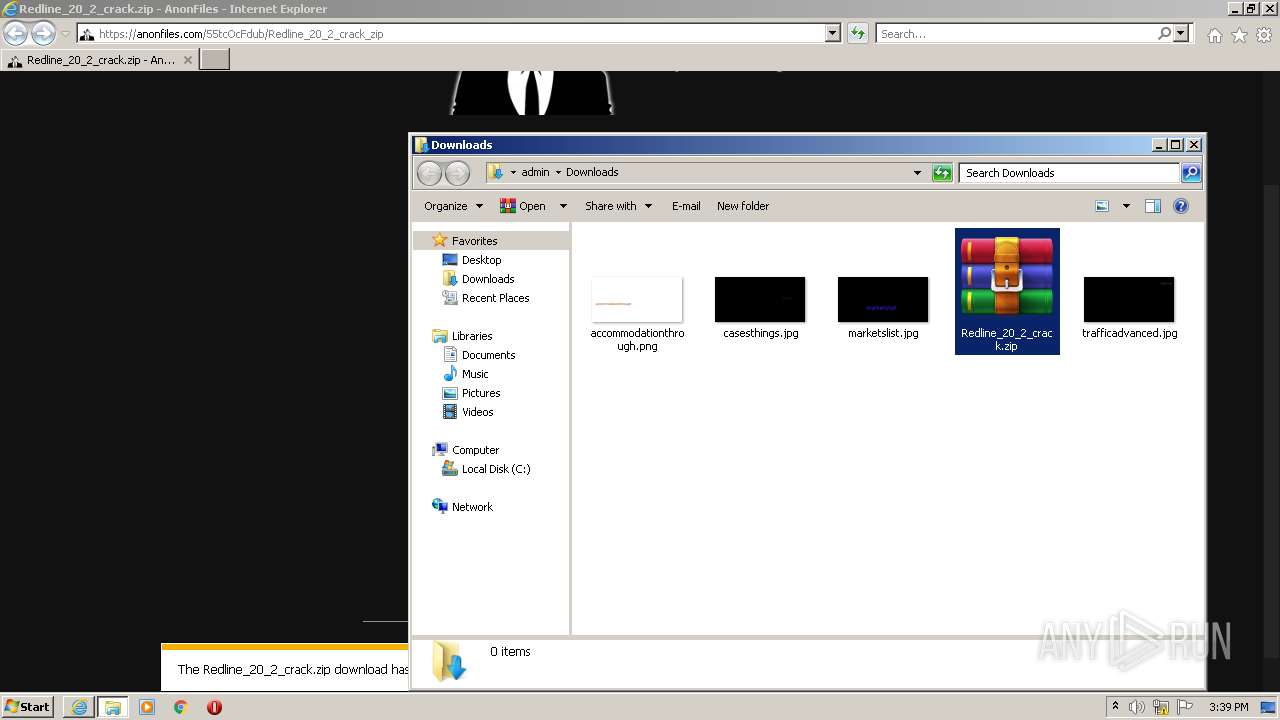1280x720 pixels.
Task: Open Internet Explorer from the taskbar
Action: [x=79, y=707]
